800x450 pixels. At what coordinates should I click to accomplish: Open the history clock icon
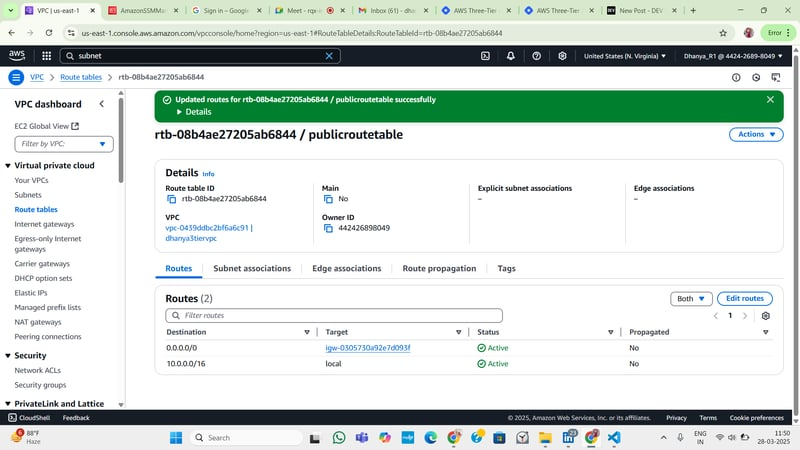[756, 78]
